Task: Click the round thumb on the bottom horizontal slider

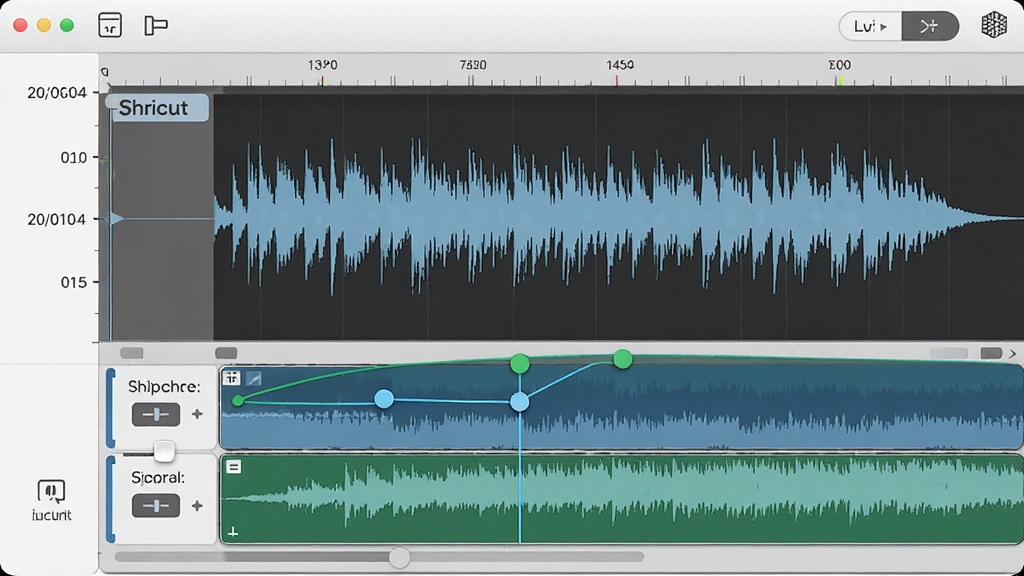Action: pyautogui.click(x=400, y=557)
